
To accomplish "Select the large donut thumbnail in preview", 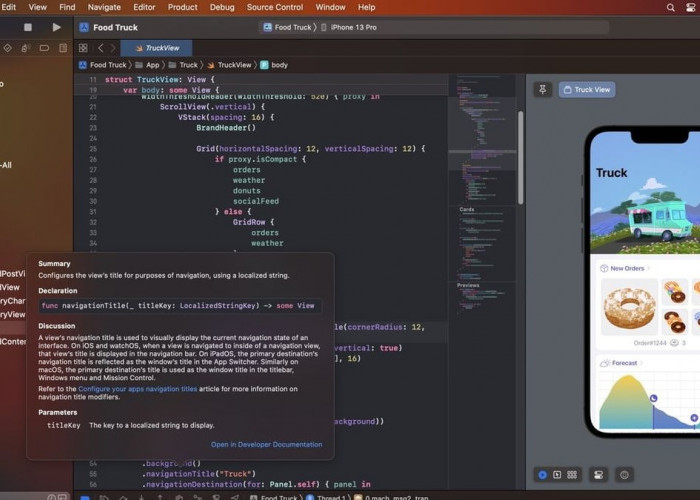I will (629, 307).
